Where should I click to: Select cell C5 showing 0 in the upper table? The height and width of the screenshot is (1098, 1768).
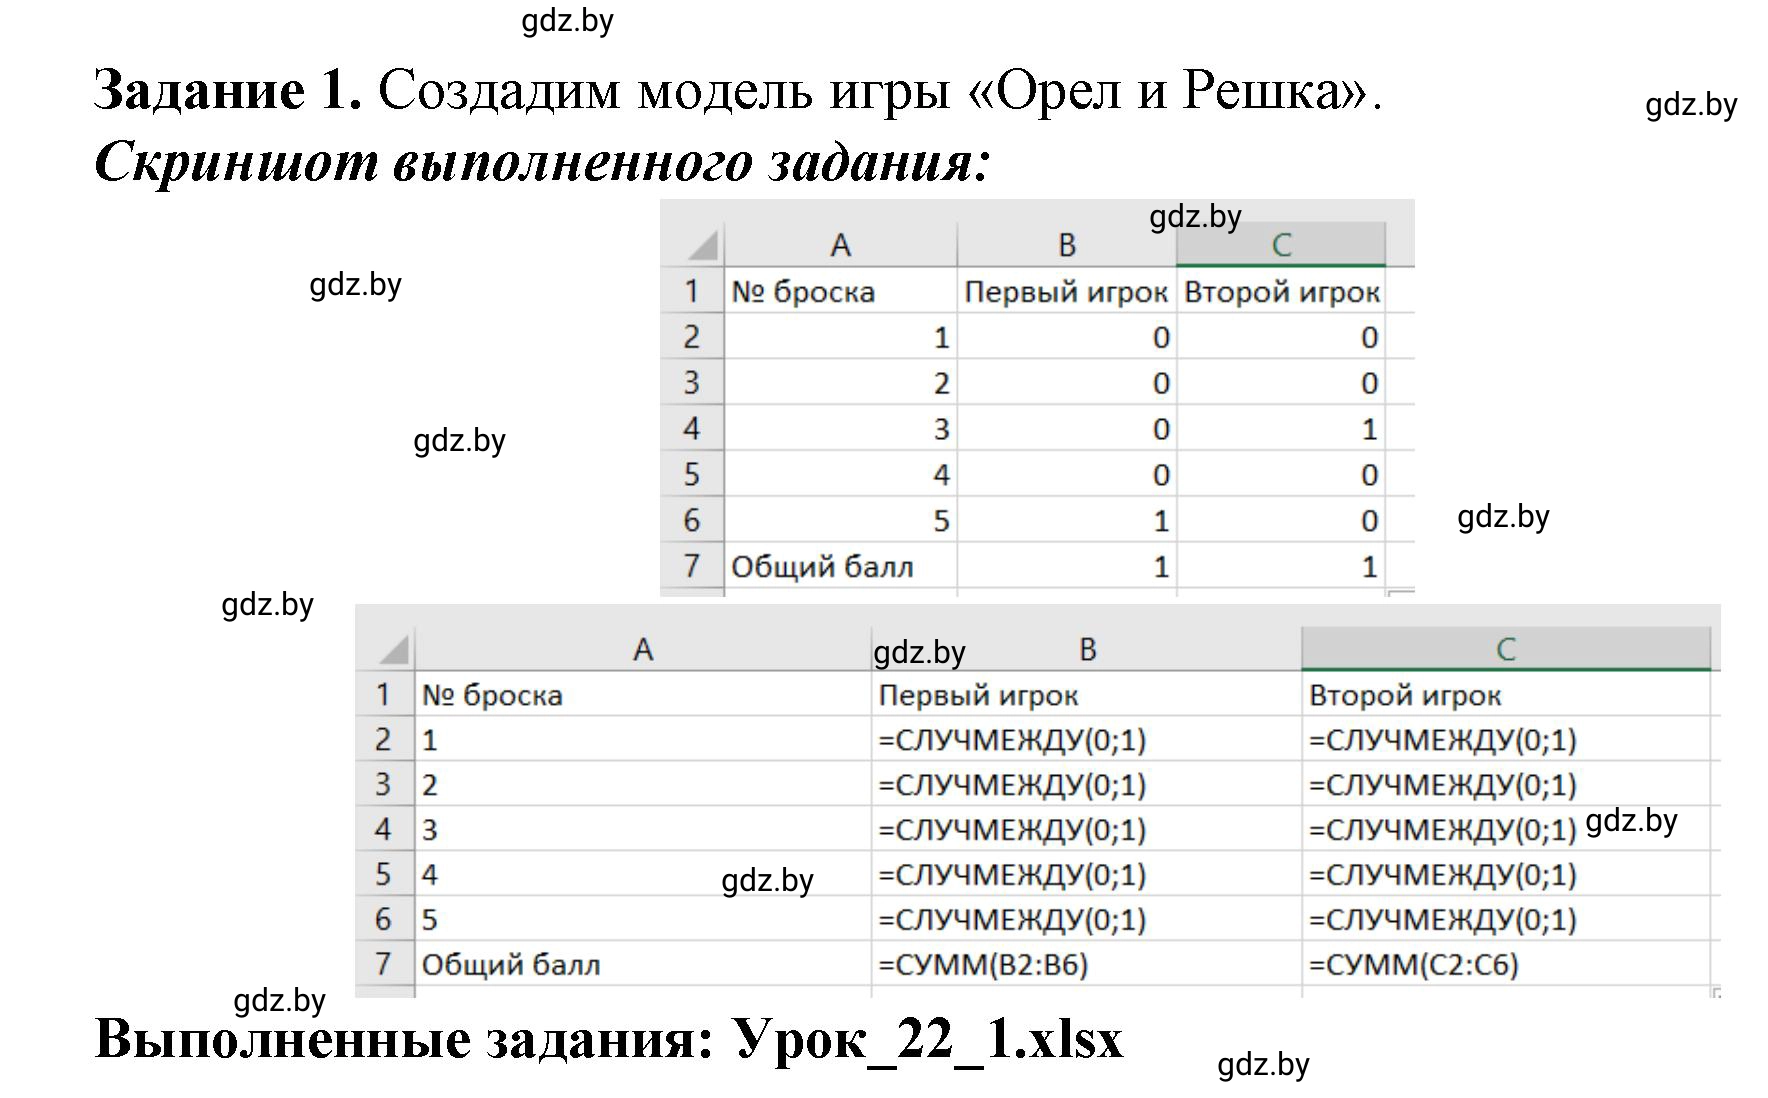pyautogui.click(x=1281, y=474)
